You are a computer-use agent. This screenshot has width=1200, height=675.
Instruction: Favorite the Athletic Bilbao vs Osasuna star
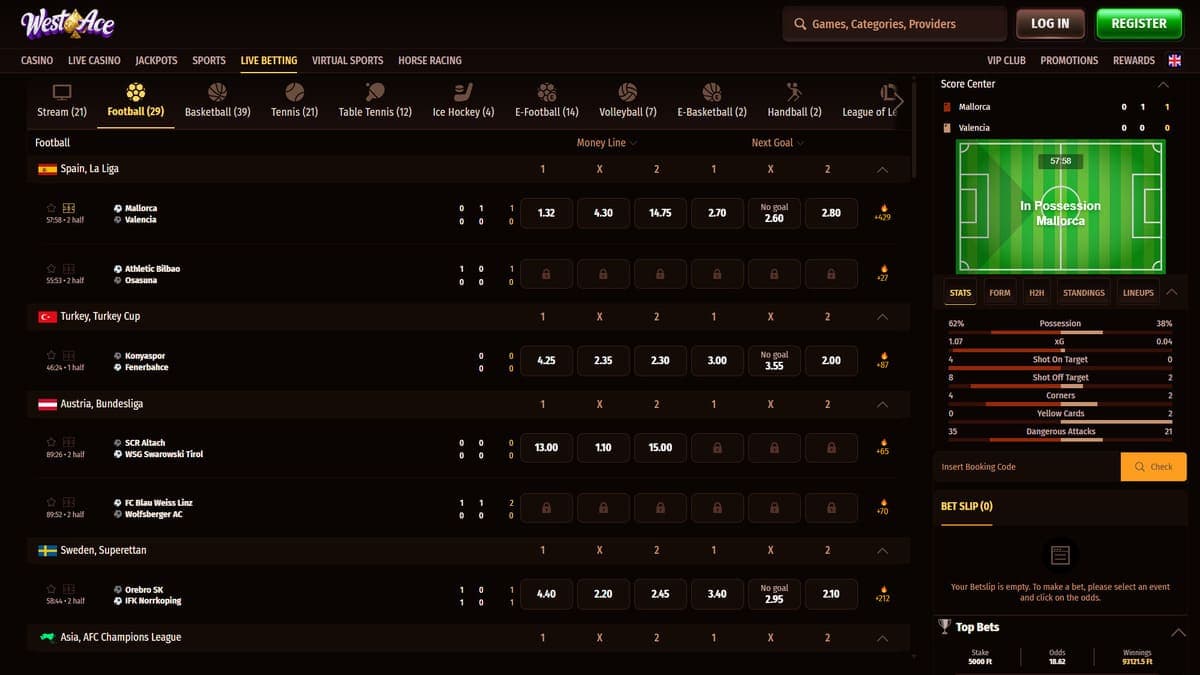tap(52, 268)
